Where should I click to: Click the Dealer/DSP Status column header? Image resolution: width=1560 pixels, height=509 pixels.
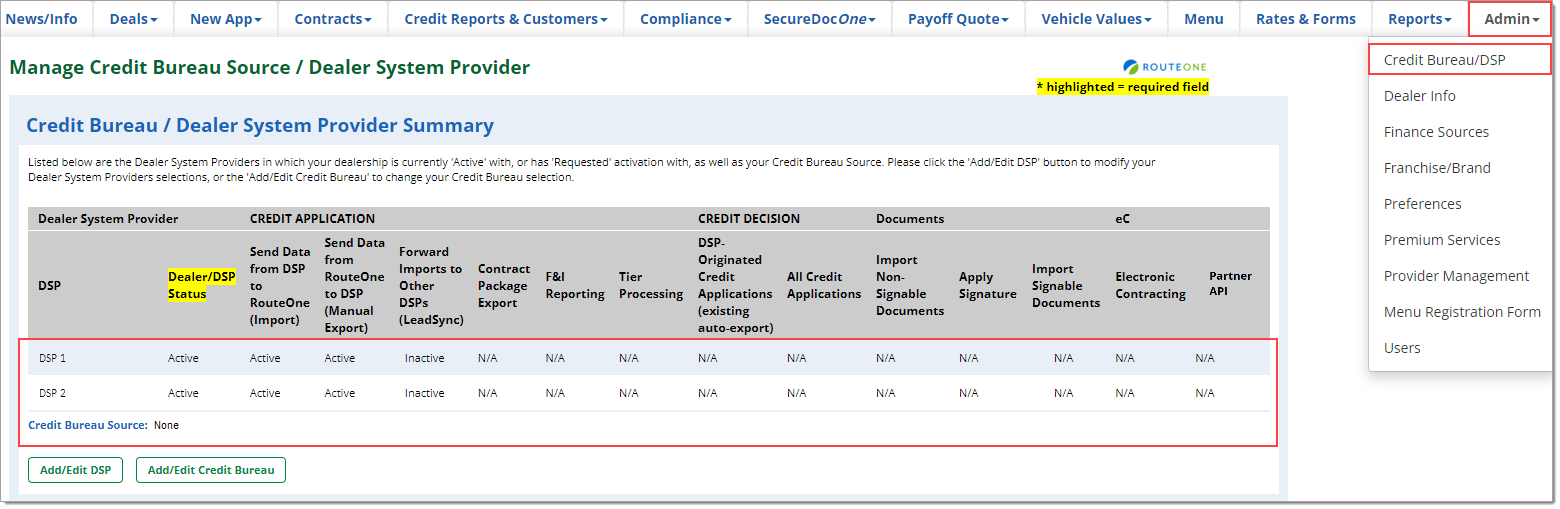(x=201, y=285)
